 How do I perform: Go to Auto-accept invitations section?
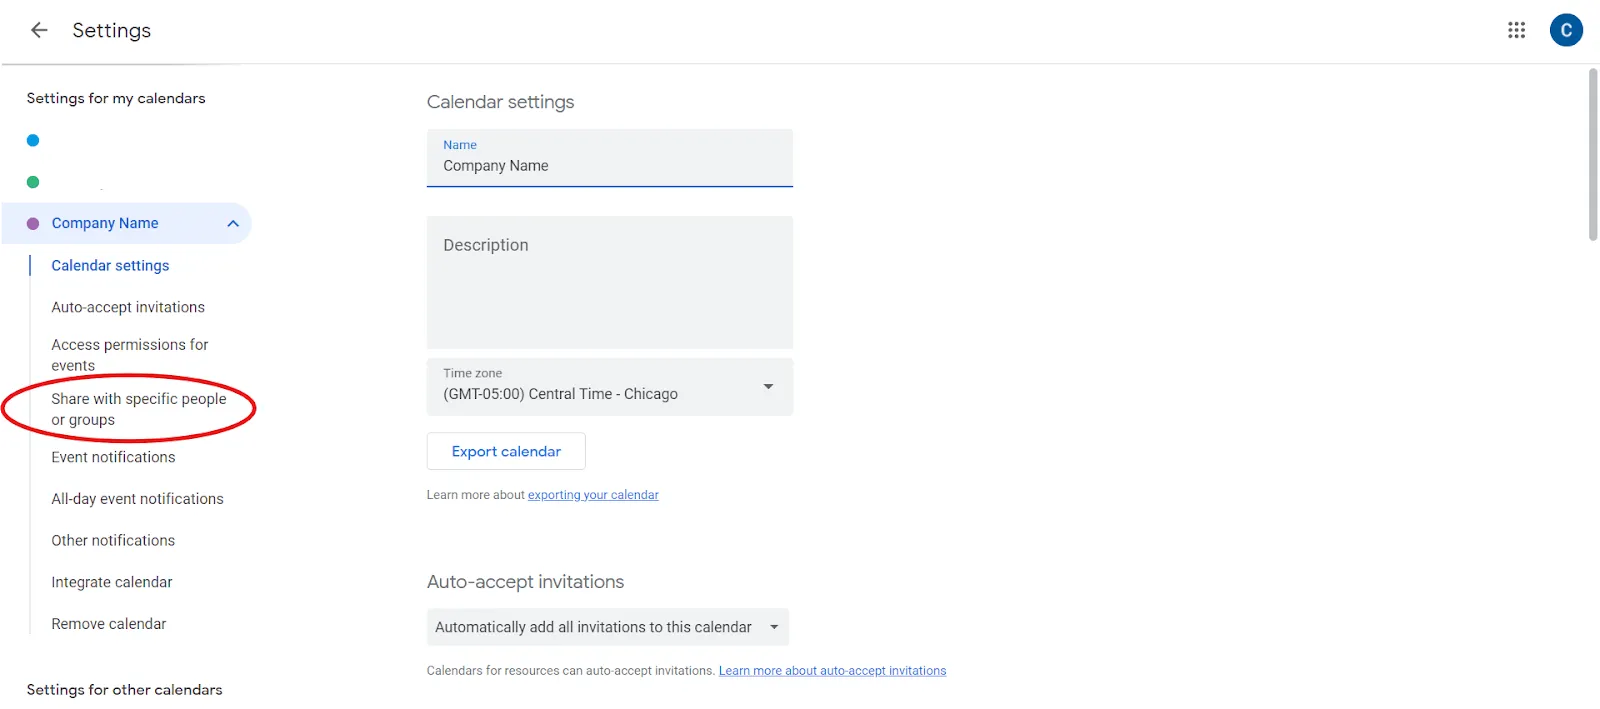coord(128,307)
